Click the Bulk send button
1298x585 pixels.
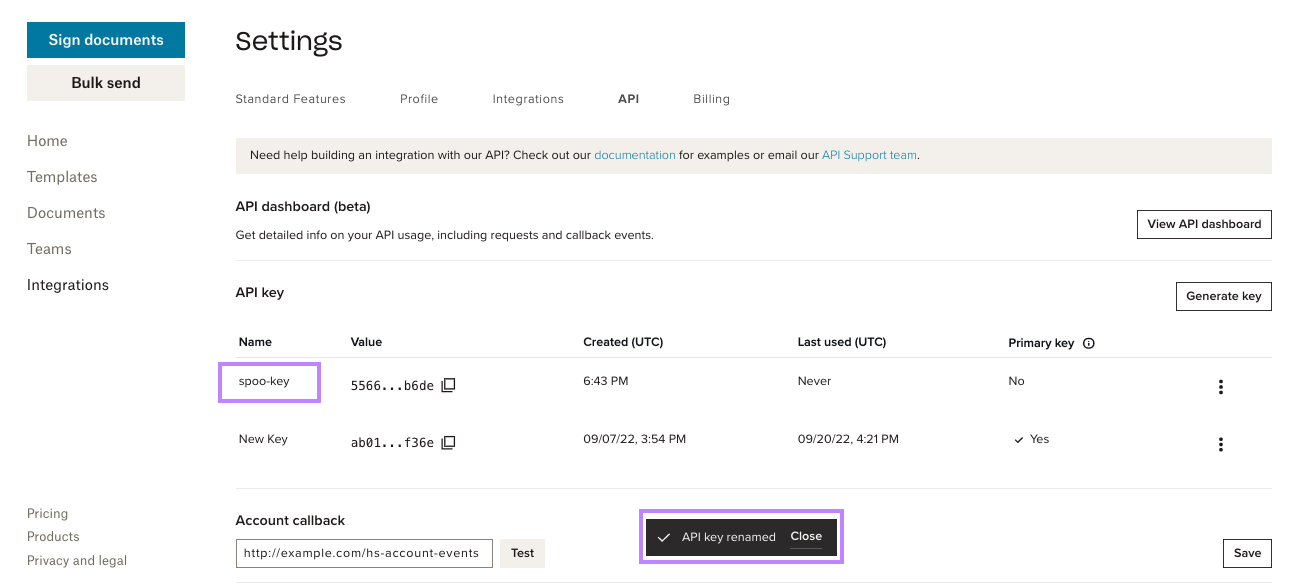pos(105,82)
